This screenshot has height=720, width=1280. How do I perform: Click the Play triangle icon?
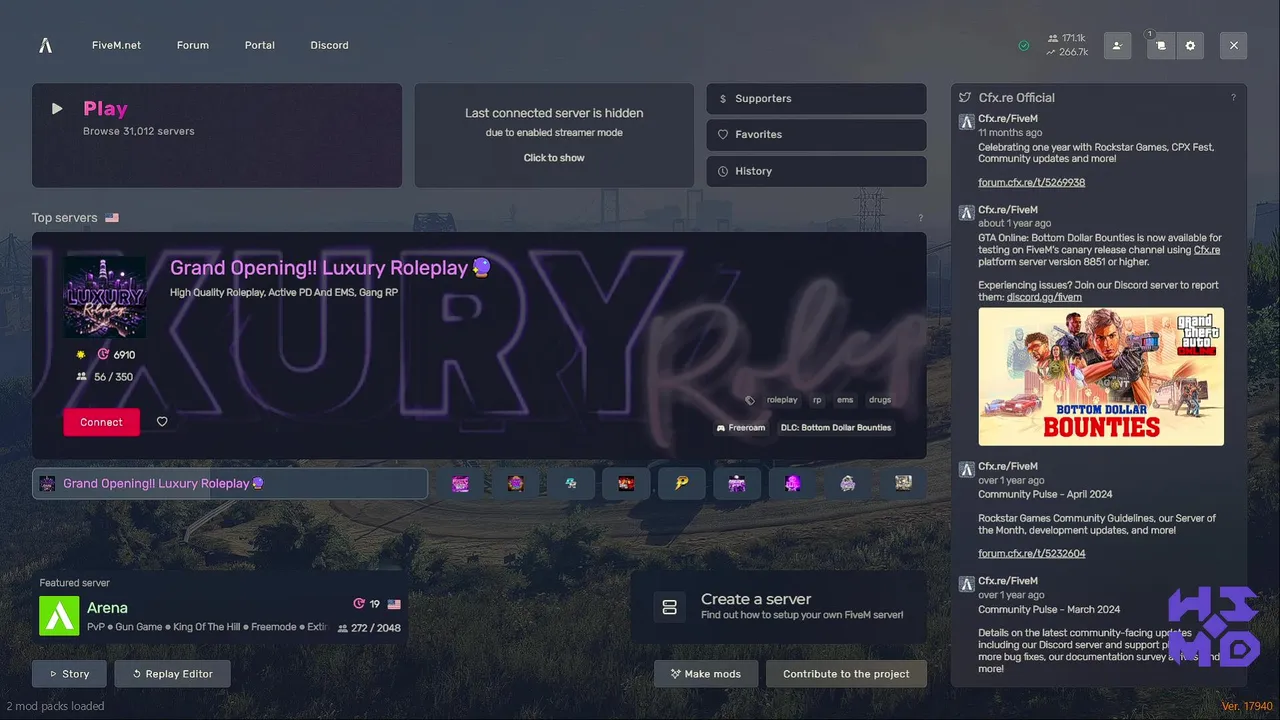(57, 108)
